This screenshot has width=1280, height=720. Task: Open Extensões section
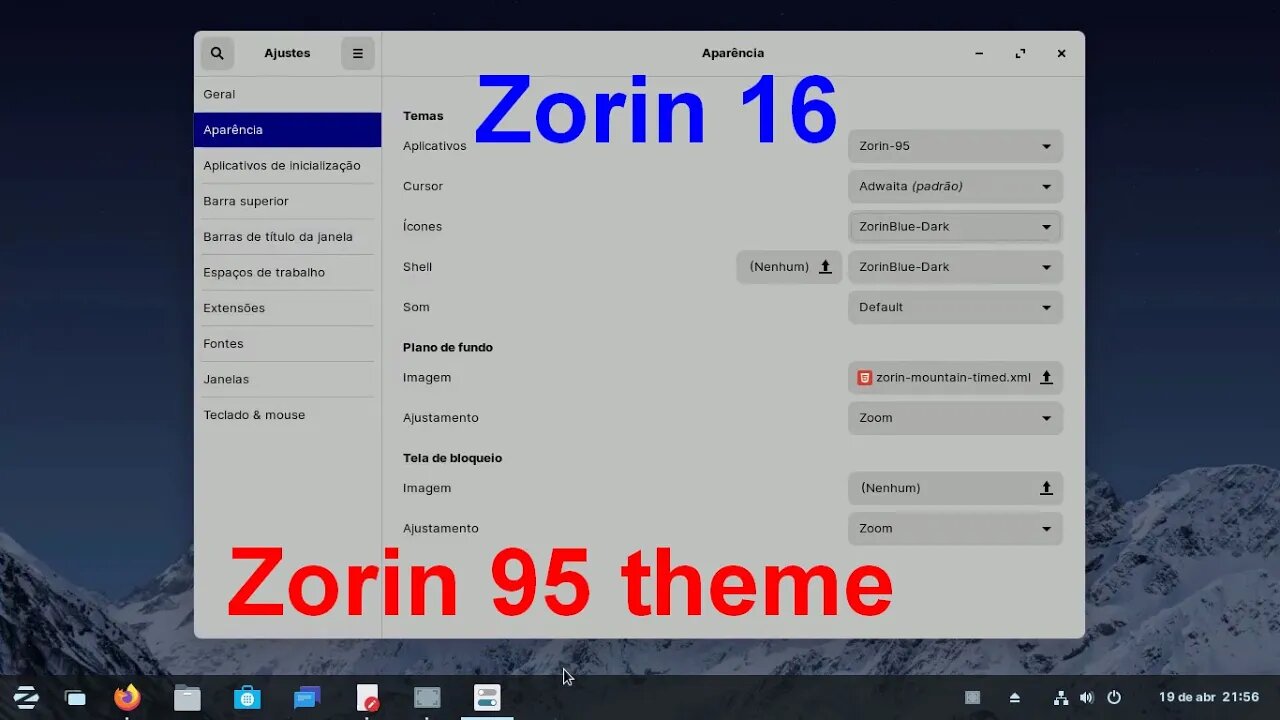(x=287, y=308)
